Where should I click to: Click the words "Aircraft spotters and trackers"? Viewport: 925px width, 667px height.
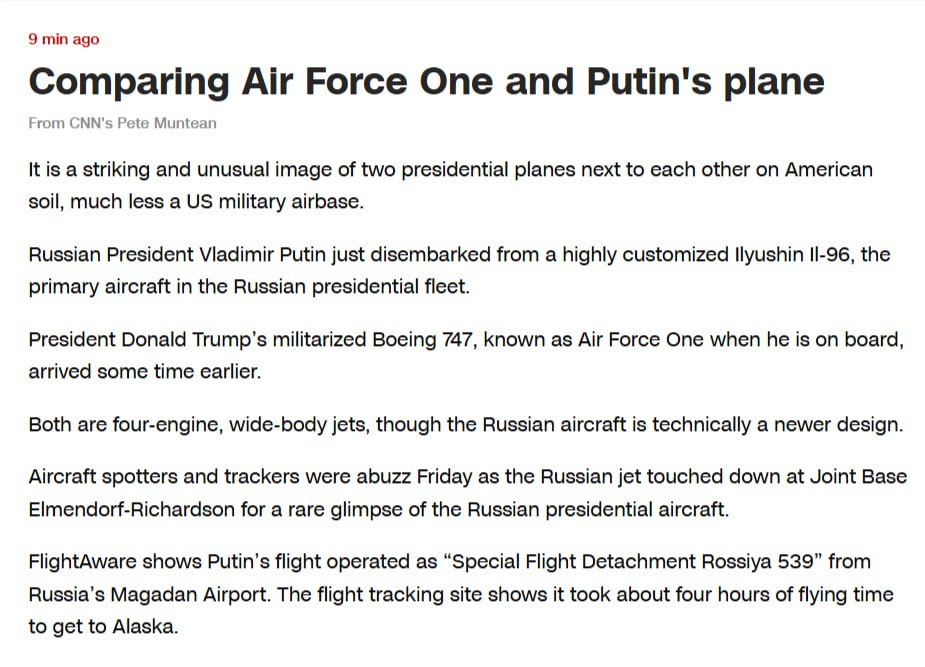click(x=164, y=477)
